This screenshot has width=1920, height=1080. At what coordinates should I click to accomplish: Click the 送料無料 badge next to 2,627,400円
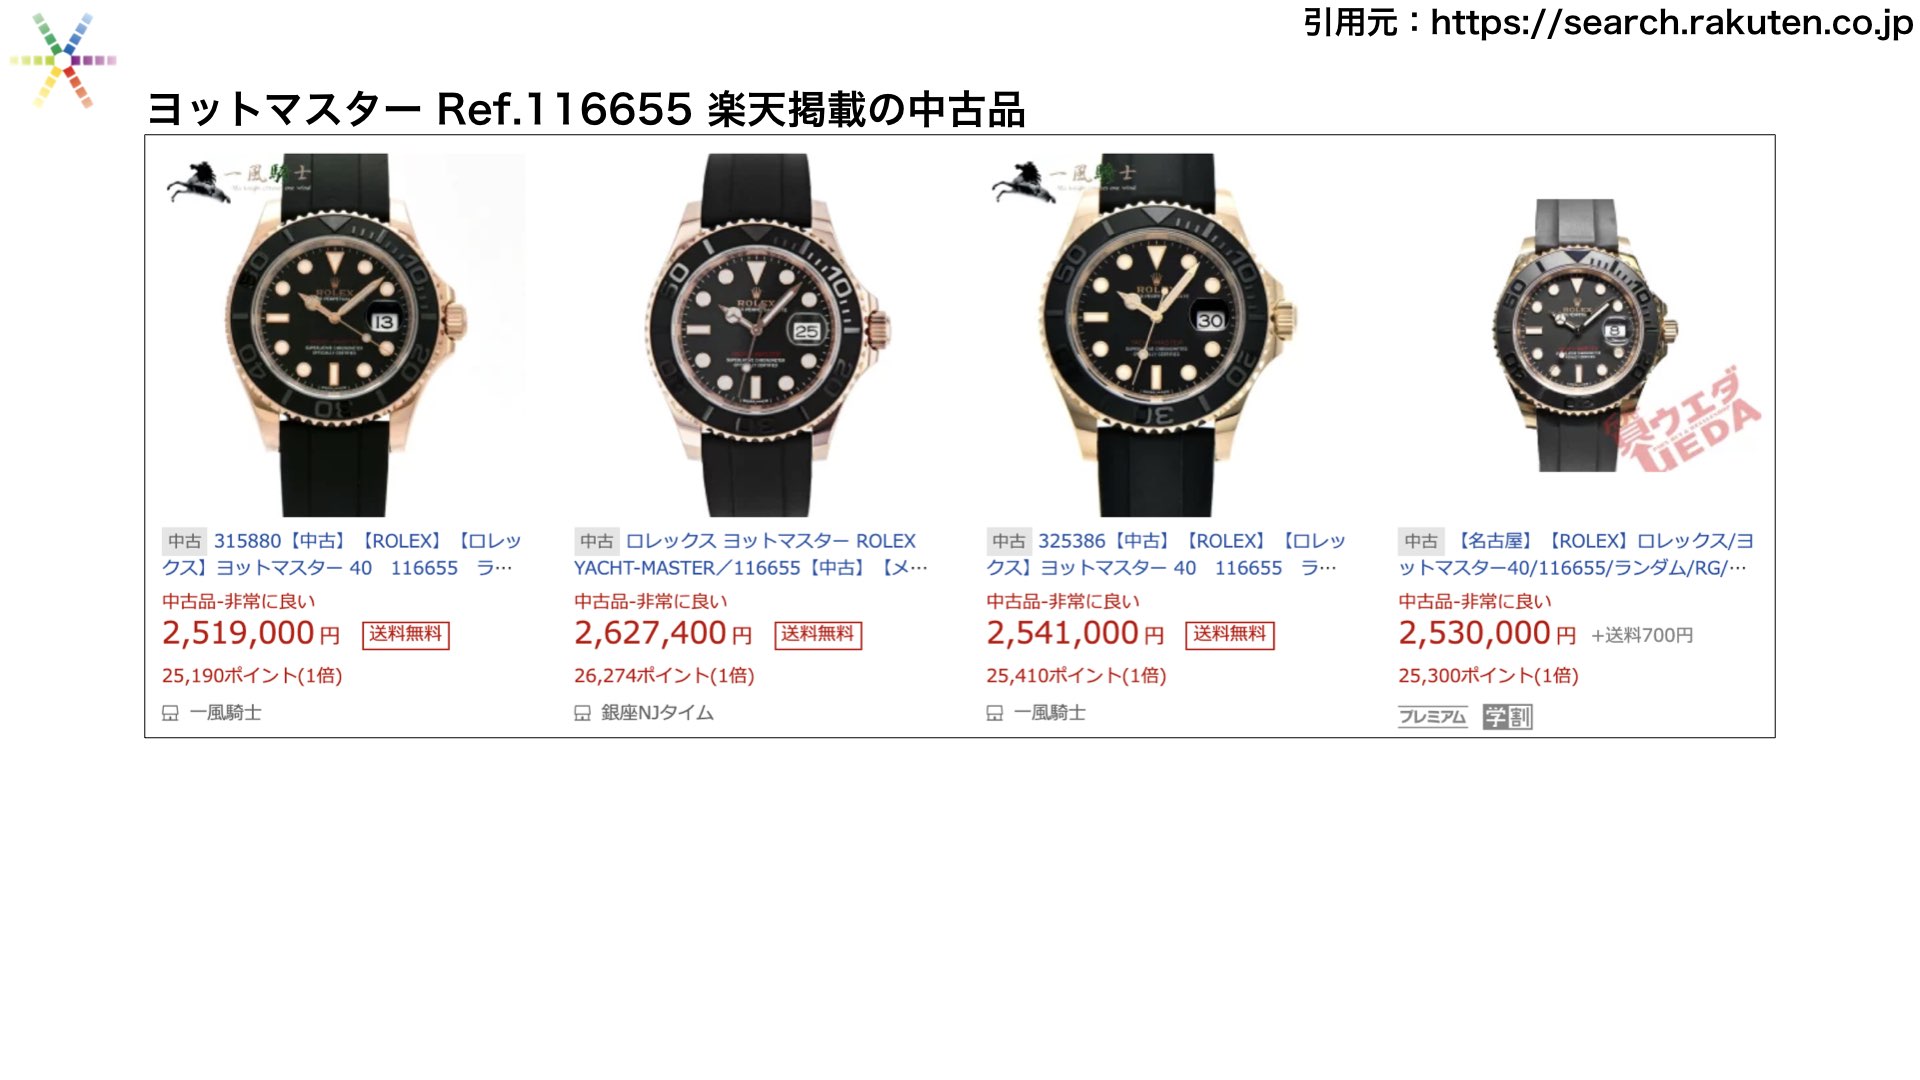[818, 635]
